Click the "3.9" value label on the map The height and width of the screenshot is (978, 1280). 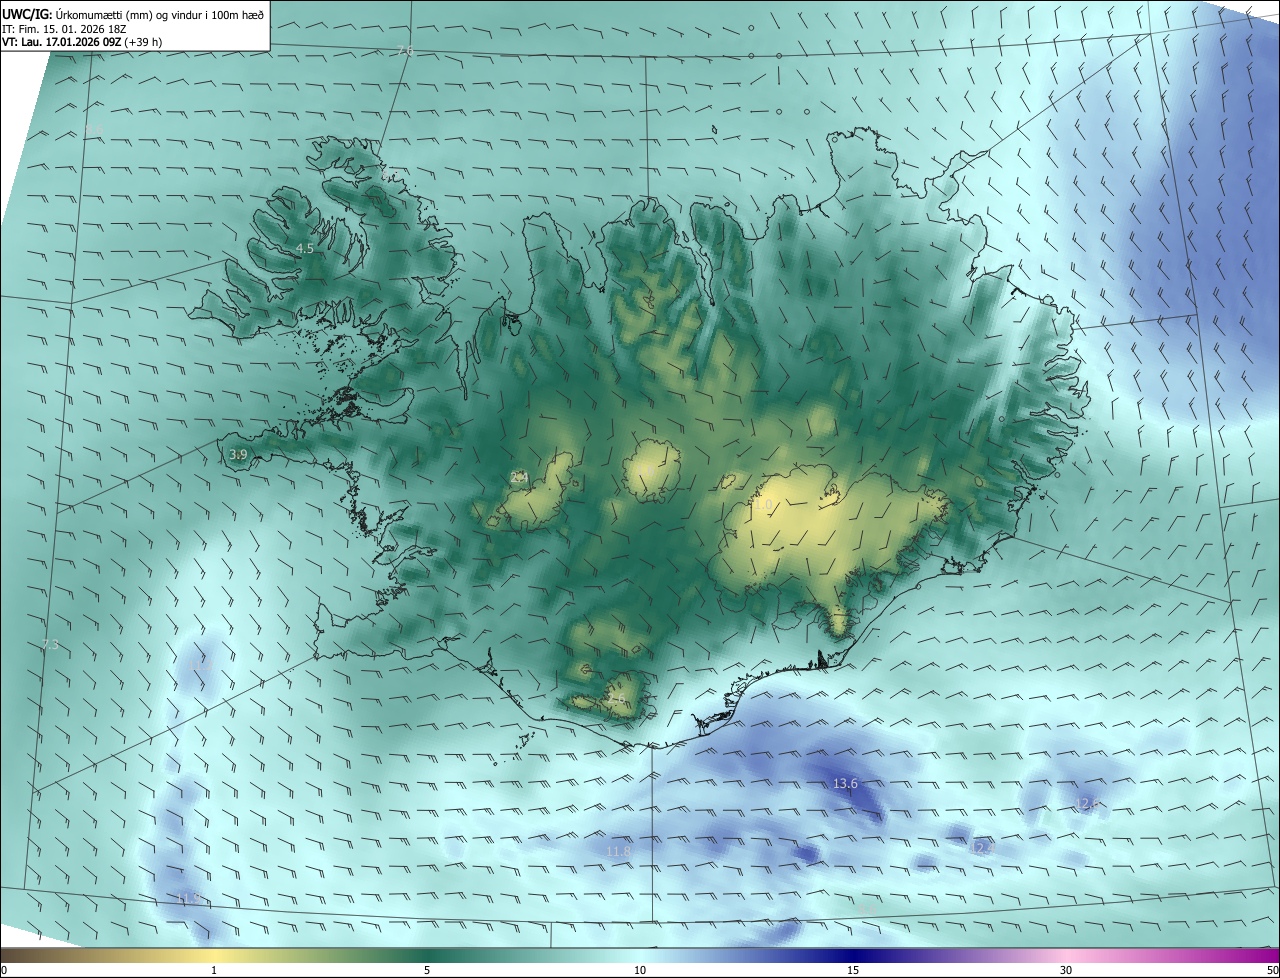(238, 455)
